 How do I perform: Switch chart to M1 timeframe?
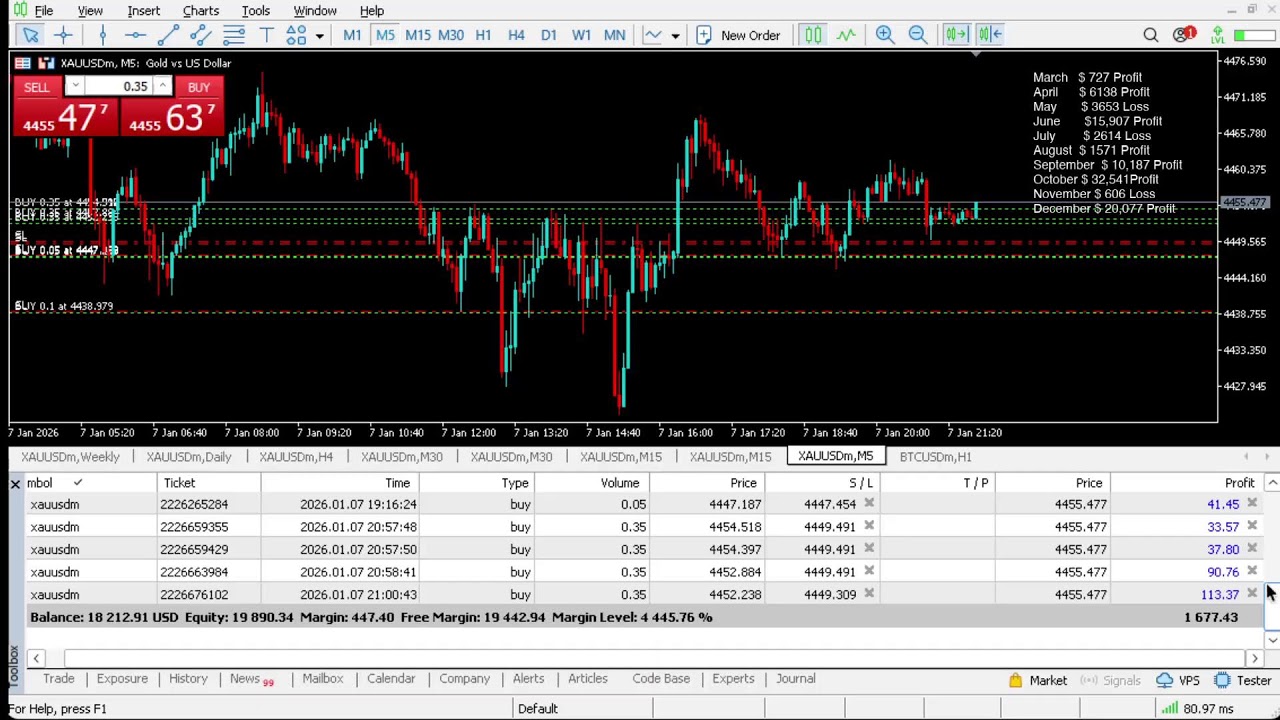[x=352, y=35]
